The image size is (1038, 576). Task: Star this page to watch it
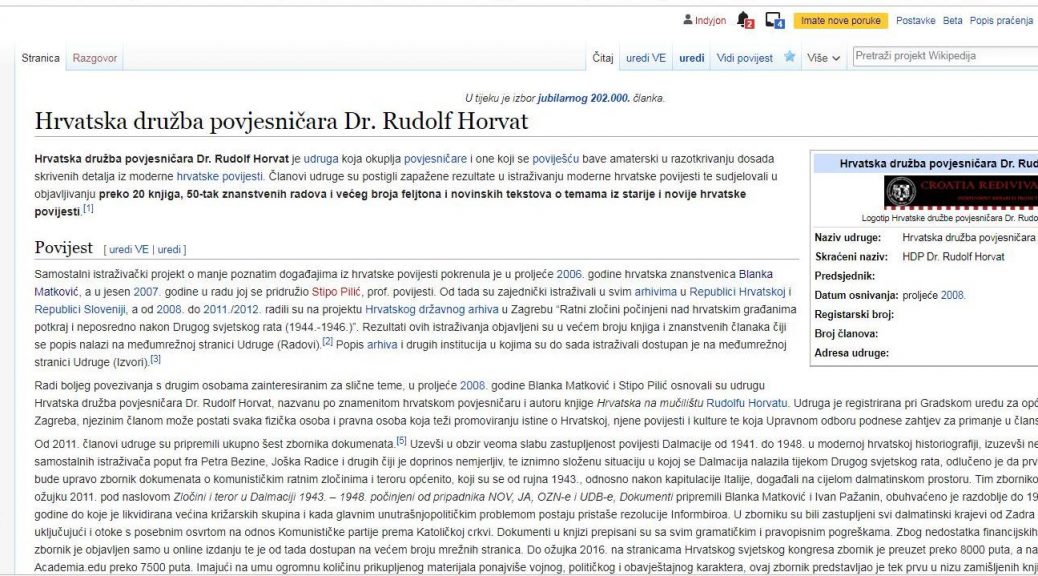coord(790,57)
